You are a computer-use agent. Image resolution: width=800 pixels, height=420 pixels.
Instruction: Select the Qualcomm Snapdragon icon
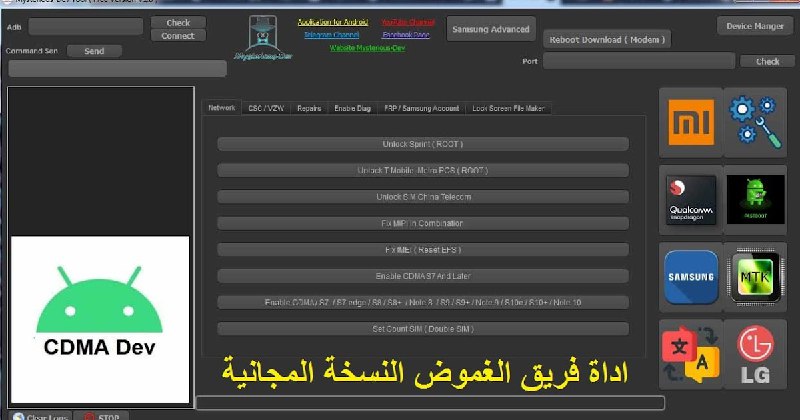coord(691,200)
